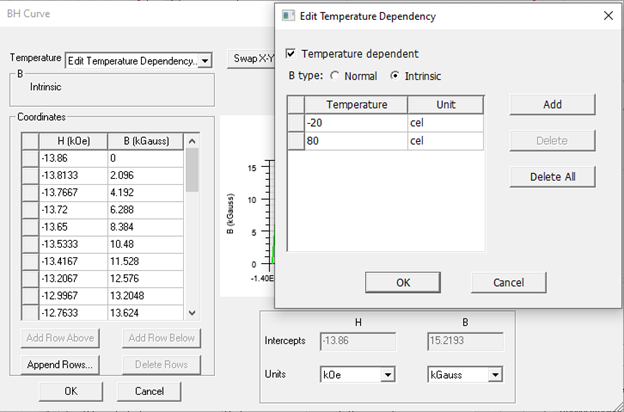Viewport: 624px width, 412px height.
Task: Select the H cell -13.2067
Action: point(73,278)
